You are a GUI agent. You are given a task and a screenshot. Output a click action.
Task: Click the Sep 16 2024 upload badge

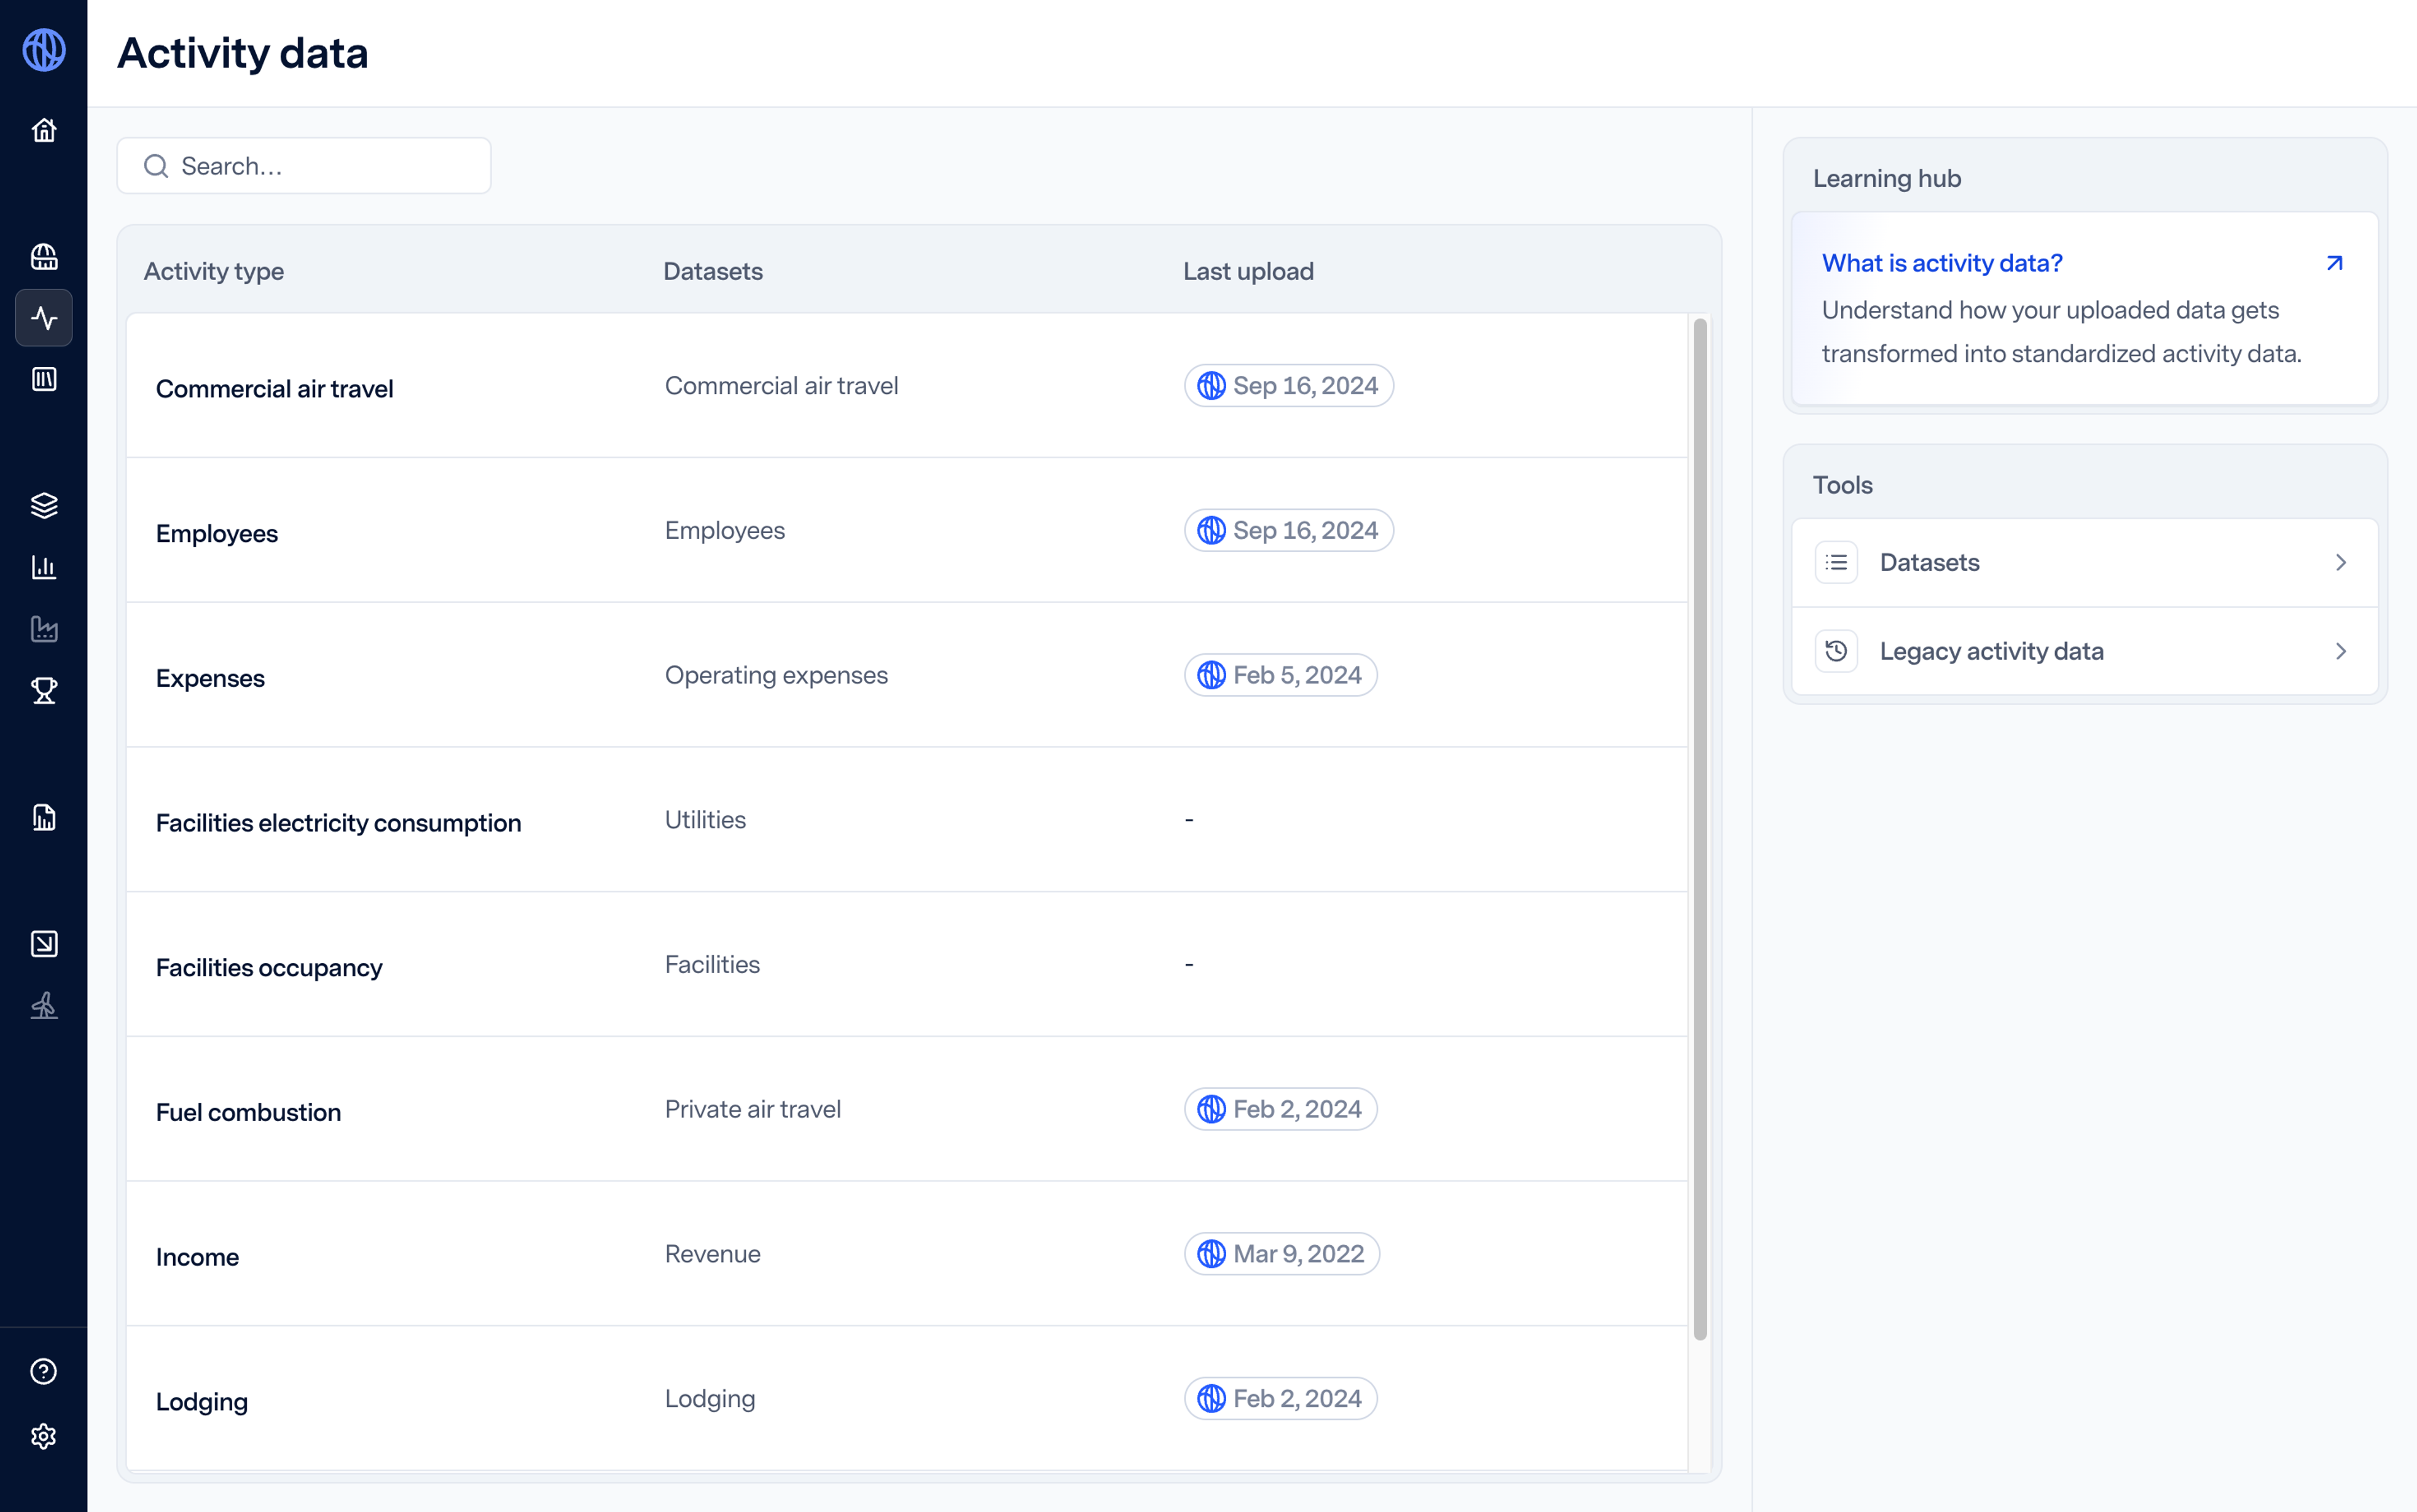1288,385
